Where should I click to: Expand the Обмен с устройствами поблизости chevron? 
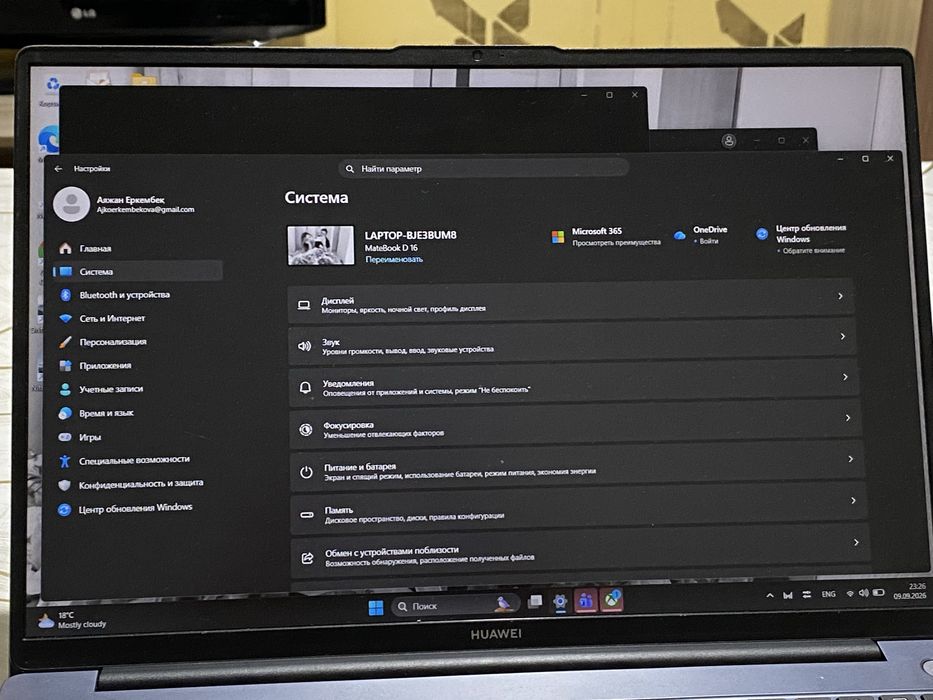click(856, 542)
